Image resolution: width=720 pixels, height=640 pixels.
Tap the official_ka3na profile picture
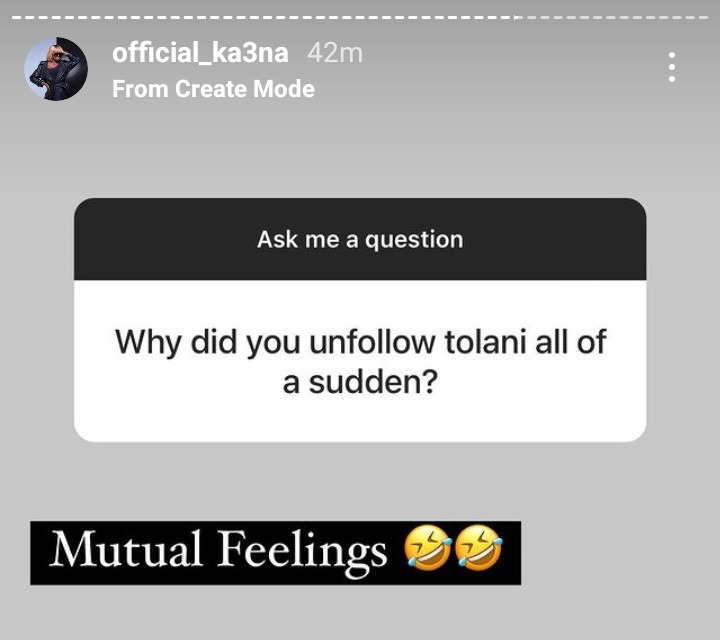click(x=56, y=69)
